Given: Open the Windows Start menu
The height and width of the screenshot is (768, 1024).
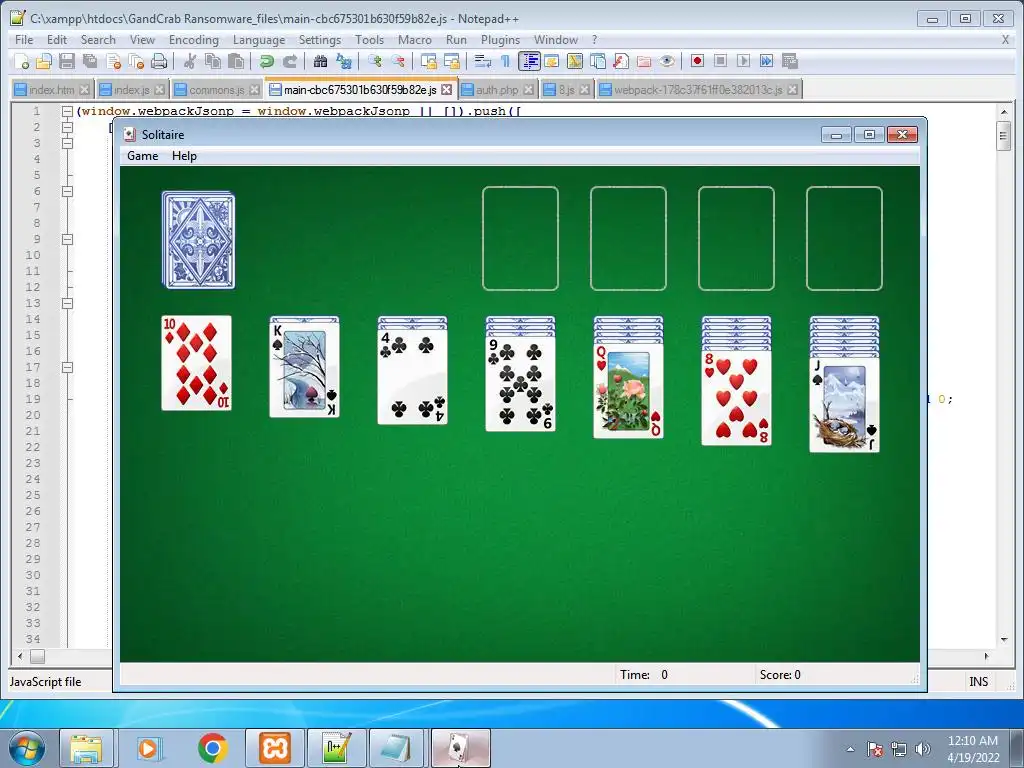Looking at the screenshot, I should tap(27, 748).
